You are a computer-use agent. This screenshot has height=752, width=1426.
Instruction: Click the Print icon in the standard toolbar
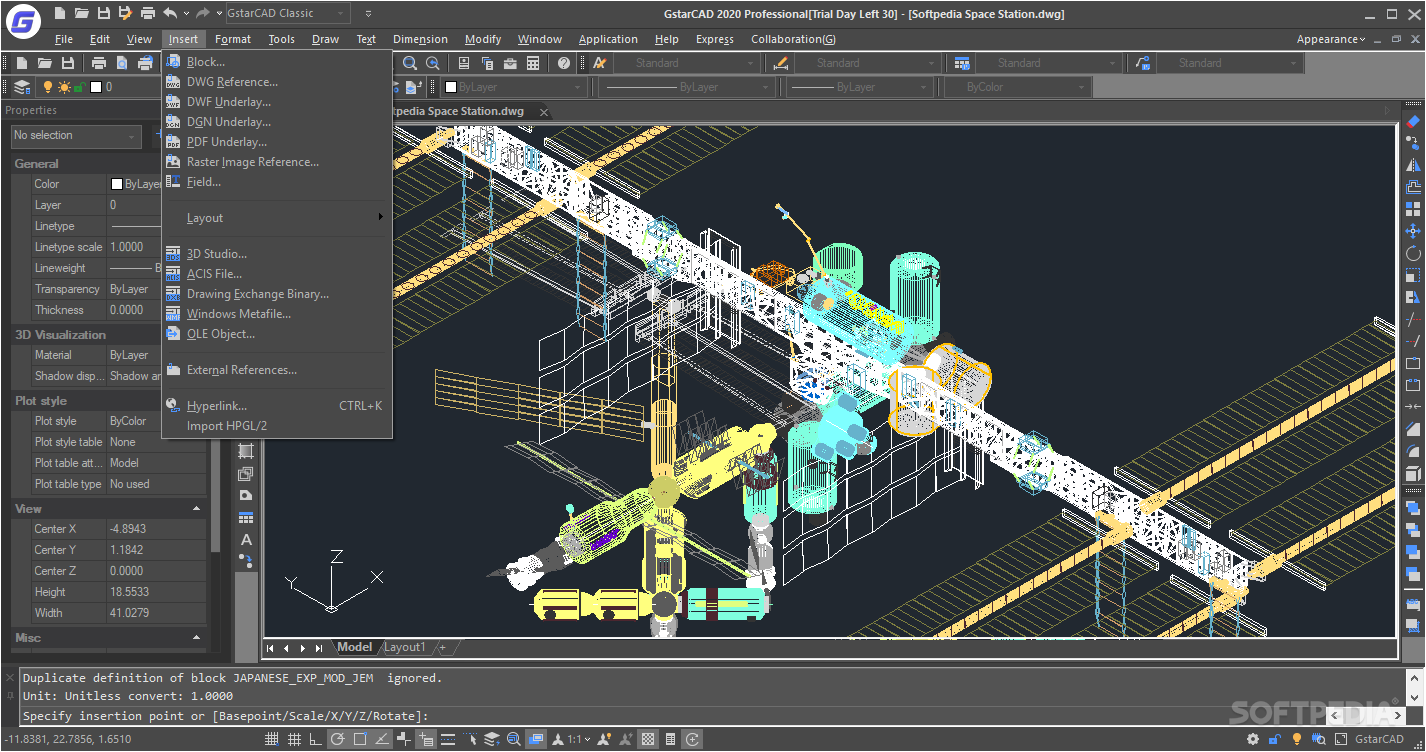99,63
